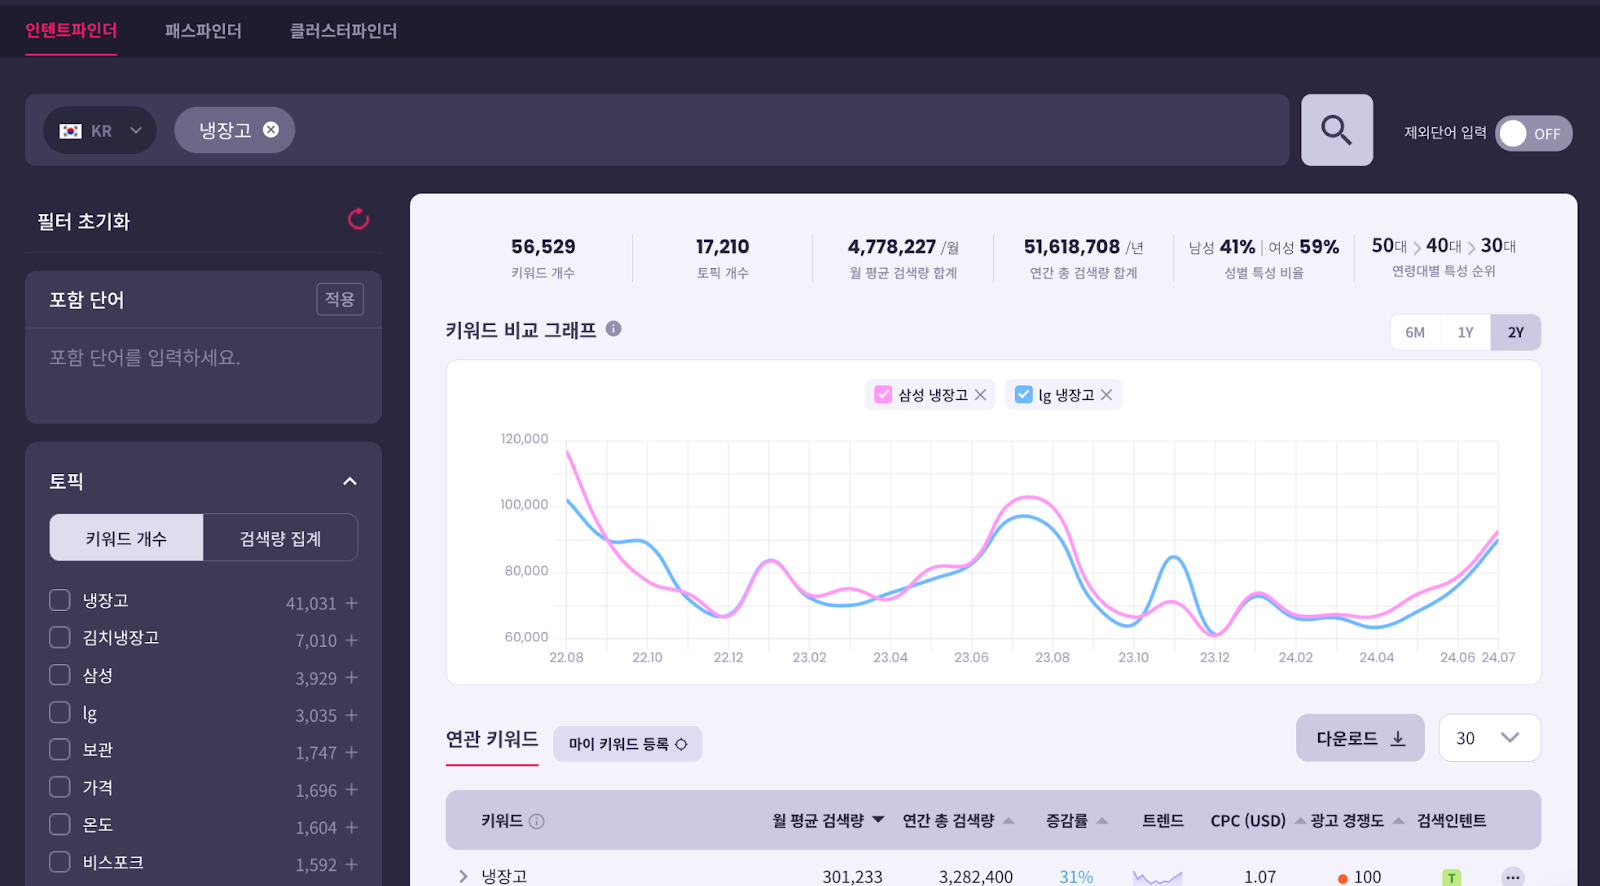Viewport: 1600px width, 886px height.
Task: Click the 적용 apply button
Action: pyautogui.click(x=340, y=299)
